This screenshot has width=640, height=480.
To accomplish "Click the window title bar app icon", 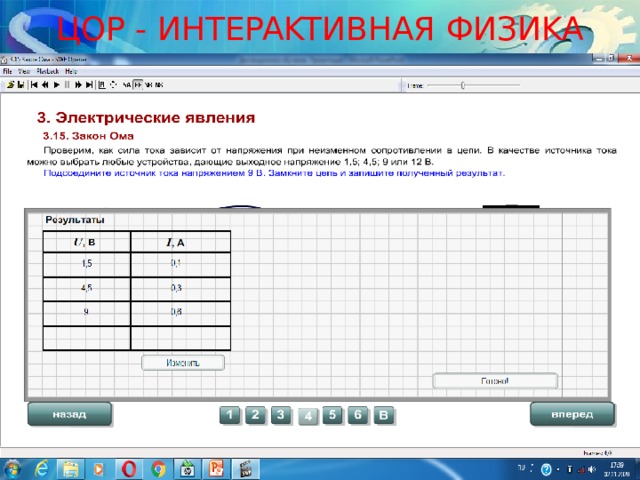I will [4, 60].
